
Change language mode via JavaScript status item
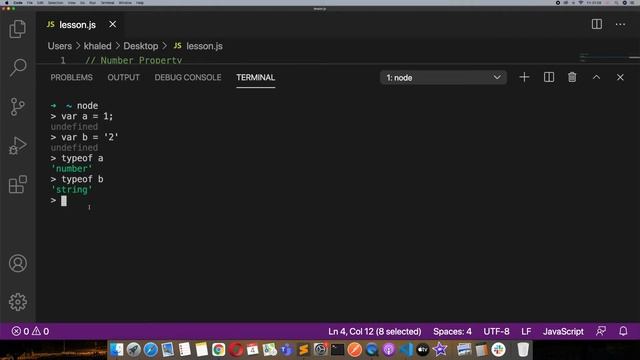pos(563,331)
